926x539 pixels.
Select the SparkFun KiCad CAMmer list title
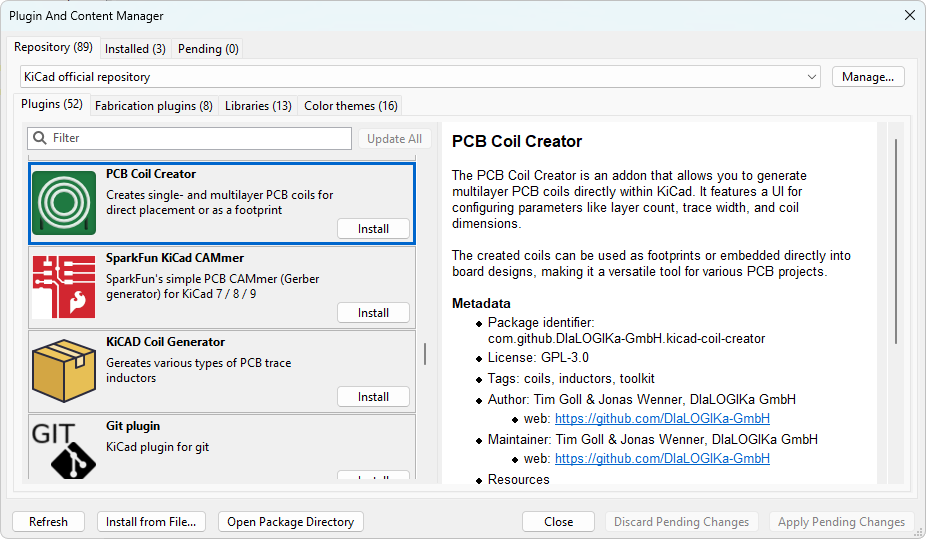click(175, 258)
